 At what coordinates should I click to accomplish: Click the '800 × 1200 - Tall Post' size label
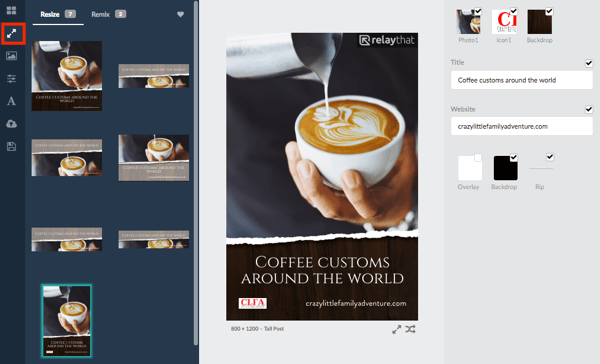(x=257, y=329)
